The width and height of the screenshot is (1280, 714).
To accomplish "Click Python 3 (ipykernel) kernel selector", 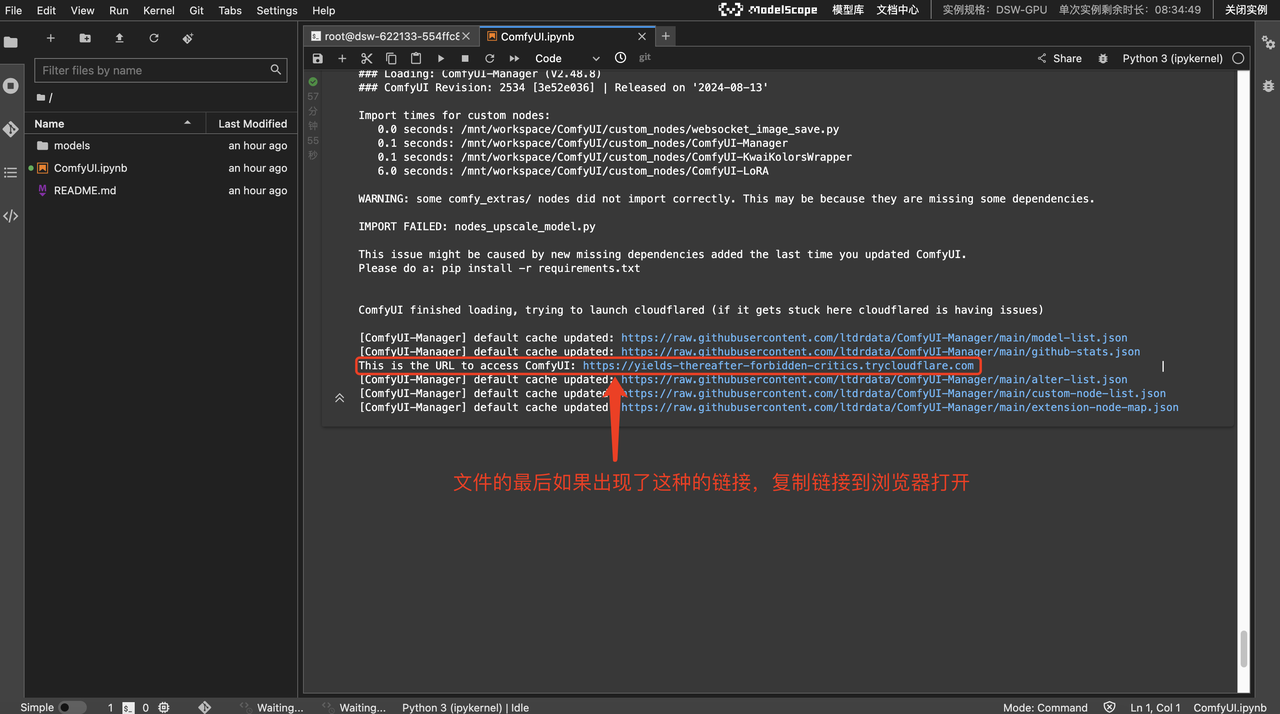I will (x=1172, y=58).
